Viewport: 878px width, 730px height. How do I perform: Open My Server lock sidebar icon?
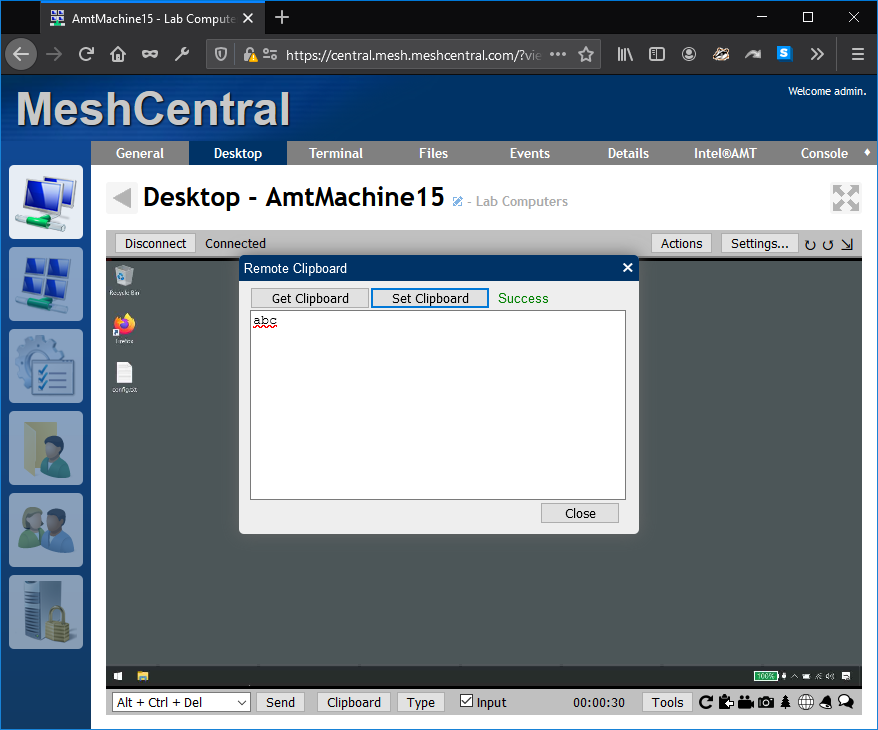46,612
